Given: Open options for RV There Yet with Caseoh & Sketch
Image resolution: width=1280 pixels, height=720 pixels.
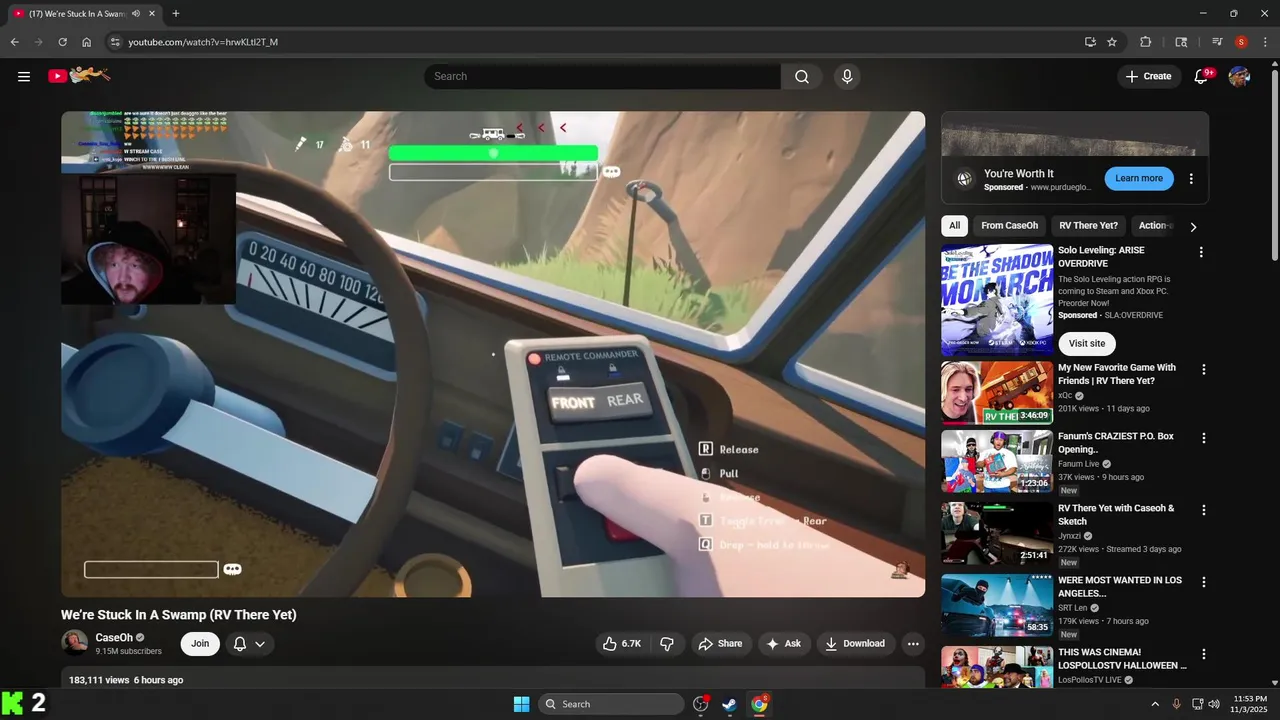Looking at the screenshot, I should 1203,510.
